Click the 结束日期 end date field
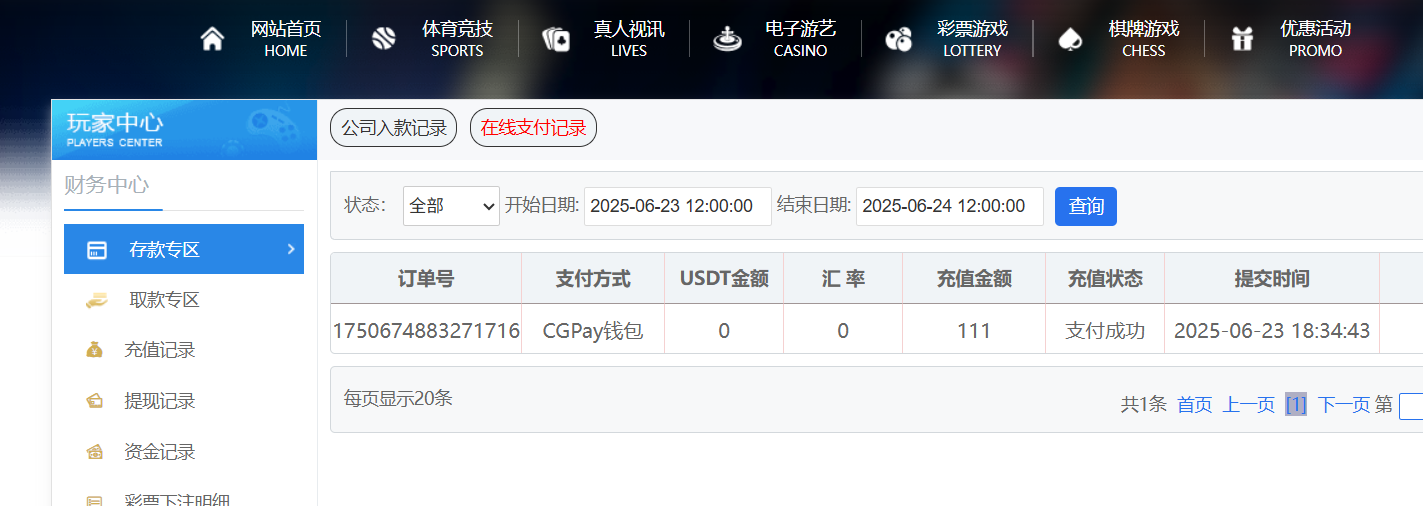 [949, 206]
